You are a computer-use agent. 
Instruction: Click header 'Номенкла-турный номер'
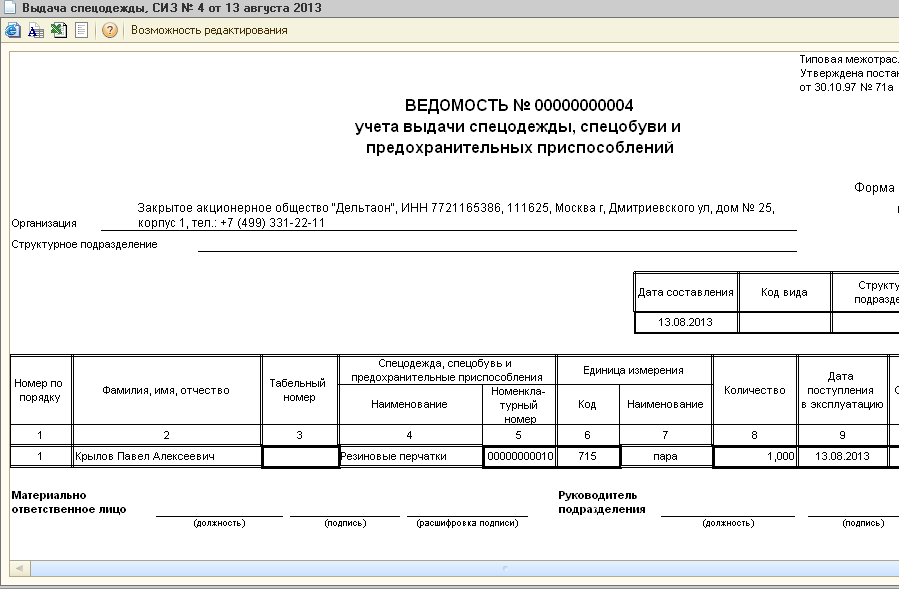tap(518, 405)
